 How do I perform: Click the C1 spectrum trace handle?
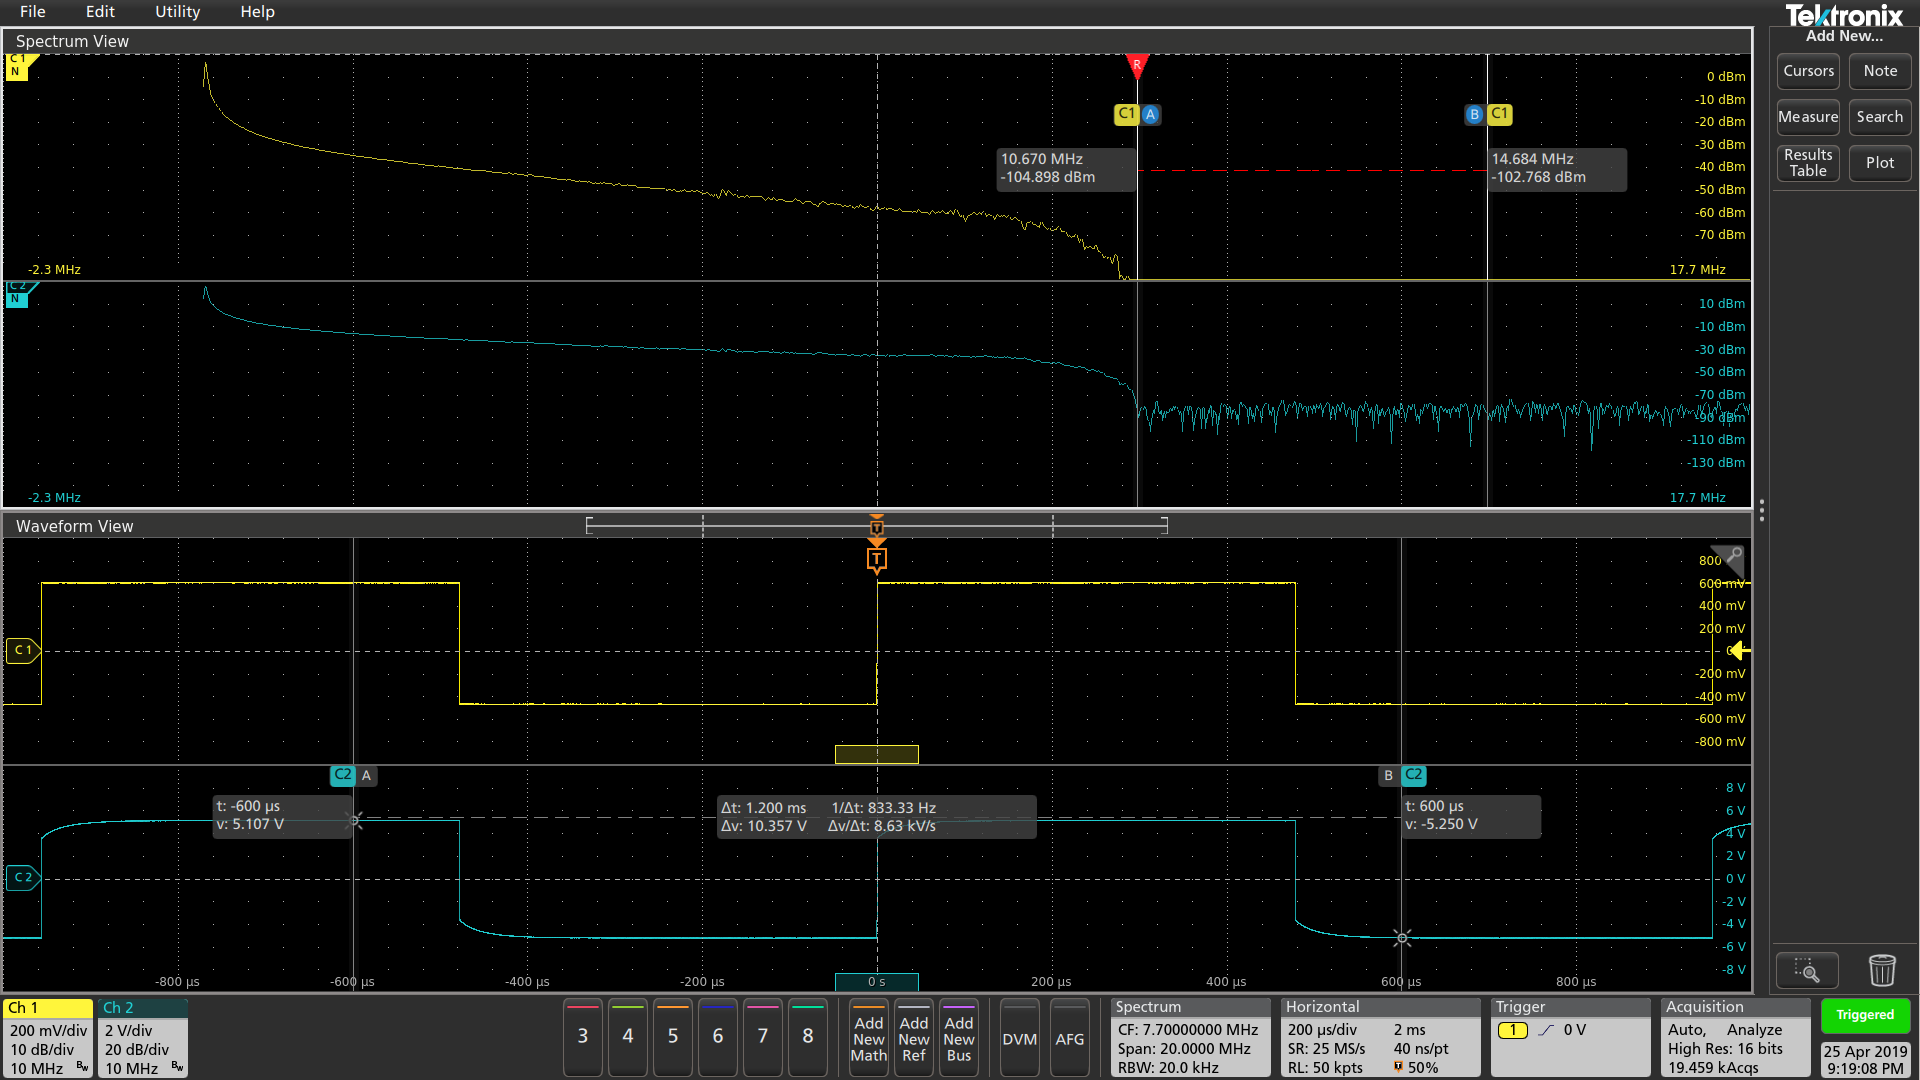coord(19,66)
